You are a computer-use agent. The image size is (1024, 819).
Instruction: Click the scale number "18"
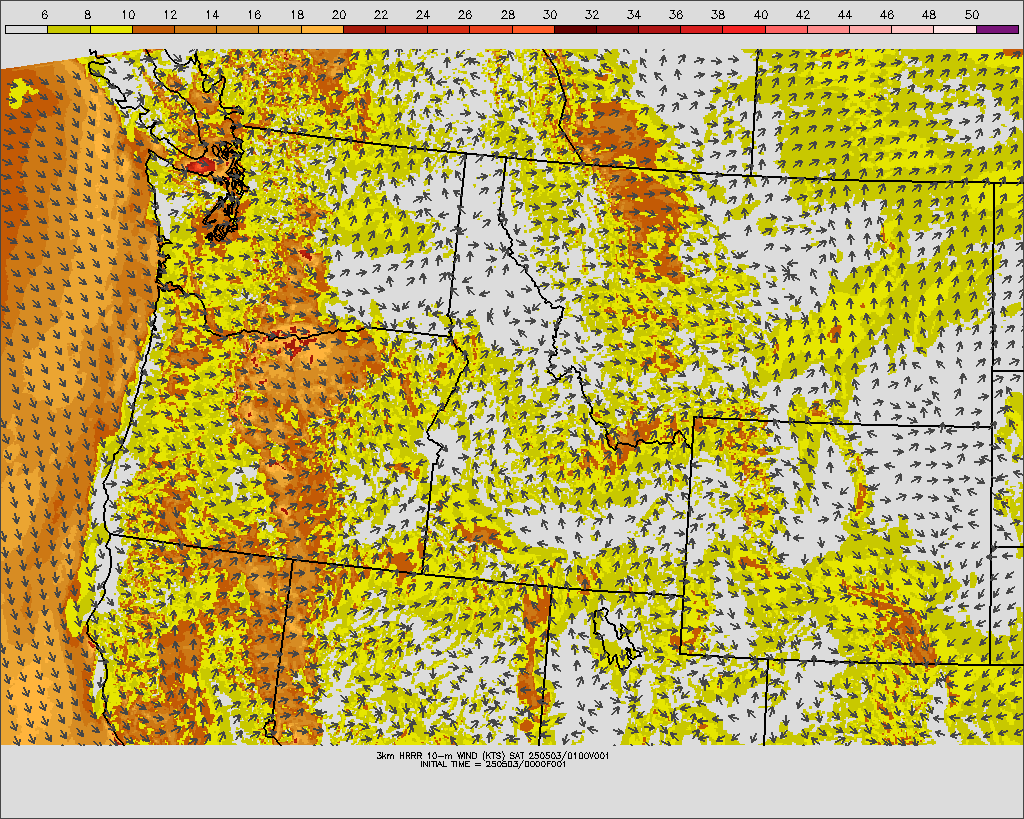click(x=297, y=15)
